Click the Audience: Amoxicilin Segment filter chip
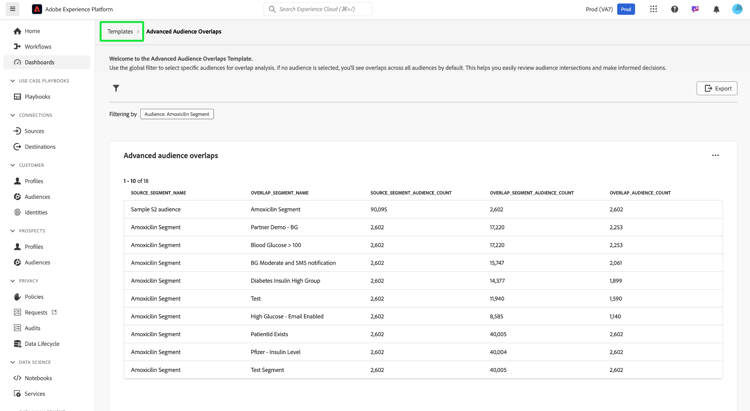750x411 pixels. 177,114
